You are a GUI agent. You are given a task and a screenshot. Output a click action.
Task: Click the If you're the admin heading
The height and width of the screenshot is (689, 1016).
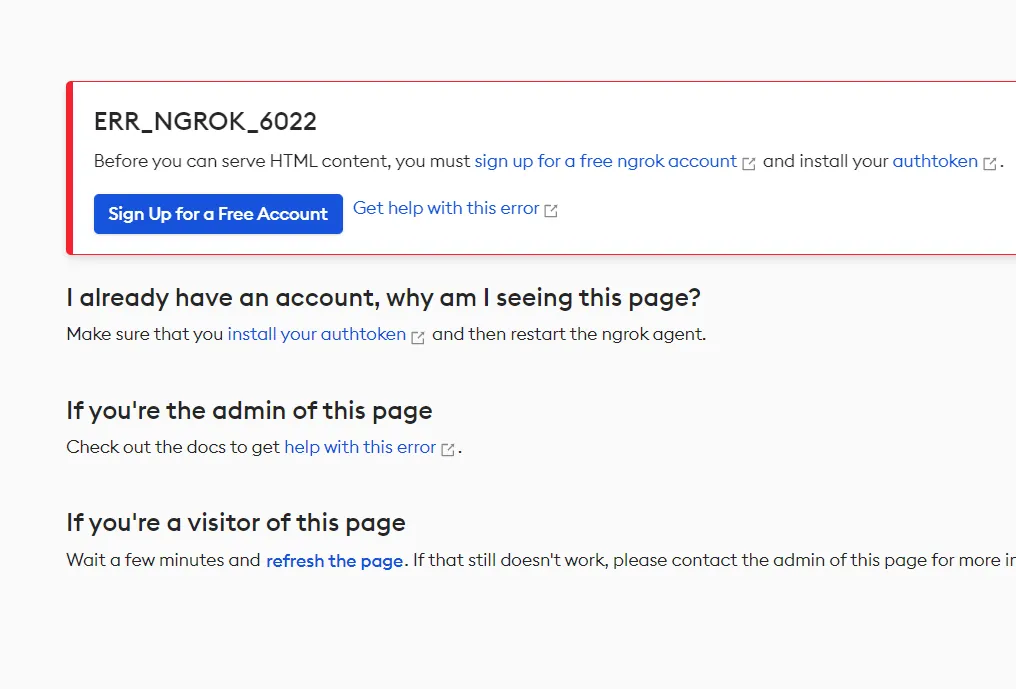pyautogui.click(x=249, y=410)
